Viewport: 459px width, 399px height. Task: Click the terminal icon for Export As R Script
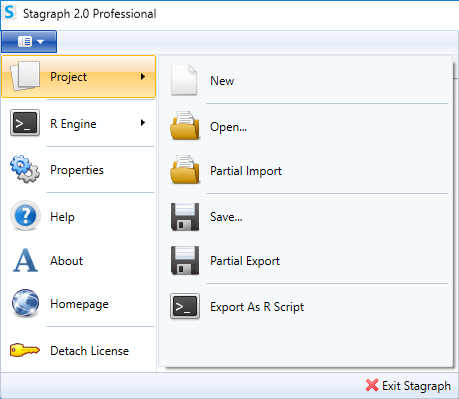pyautogui.click(x=185, y=306)
